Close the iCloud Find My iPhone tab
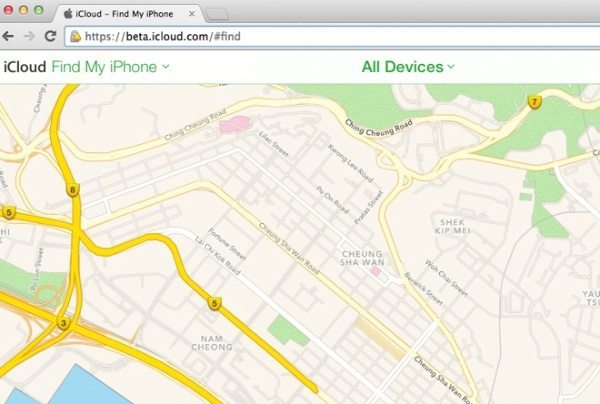 192,14
